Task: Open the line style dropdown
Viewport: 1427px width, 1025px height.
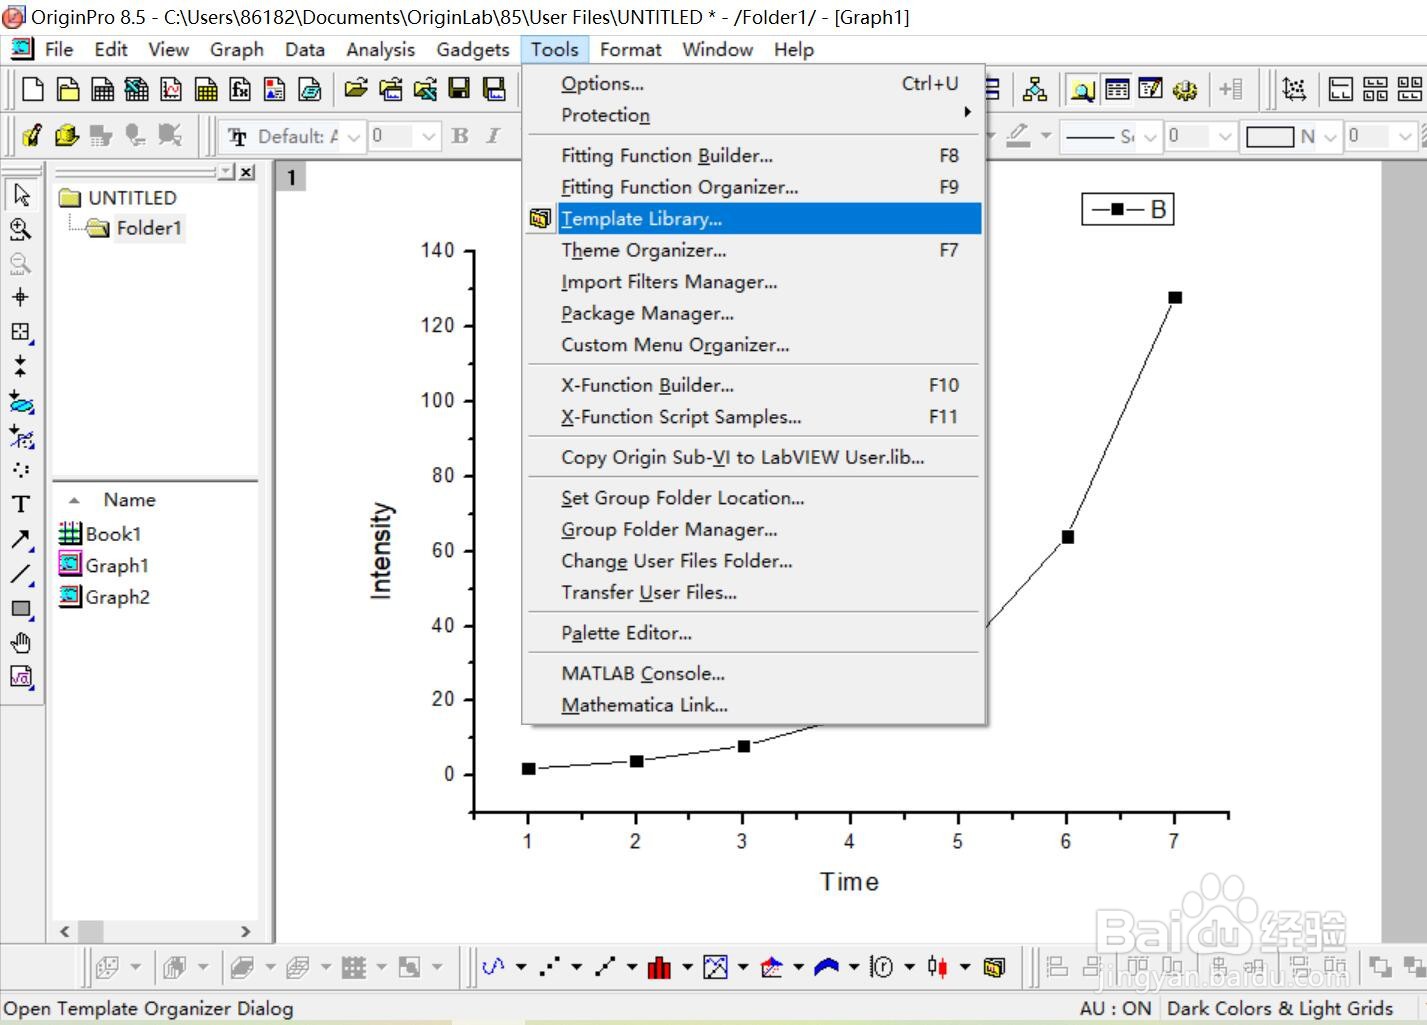Action: tap(1150, 136)
